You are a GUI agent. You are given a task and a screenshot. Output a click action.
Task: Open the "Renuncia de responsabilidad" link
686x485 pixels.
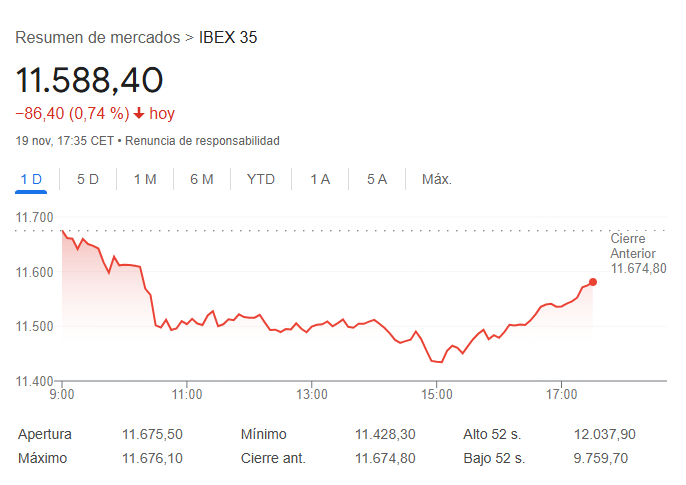pyautogui.click(x=202, y=141)
